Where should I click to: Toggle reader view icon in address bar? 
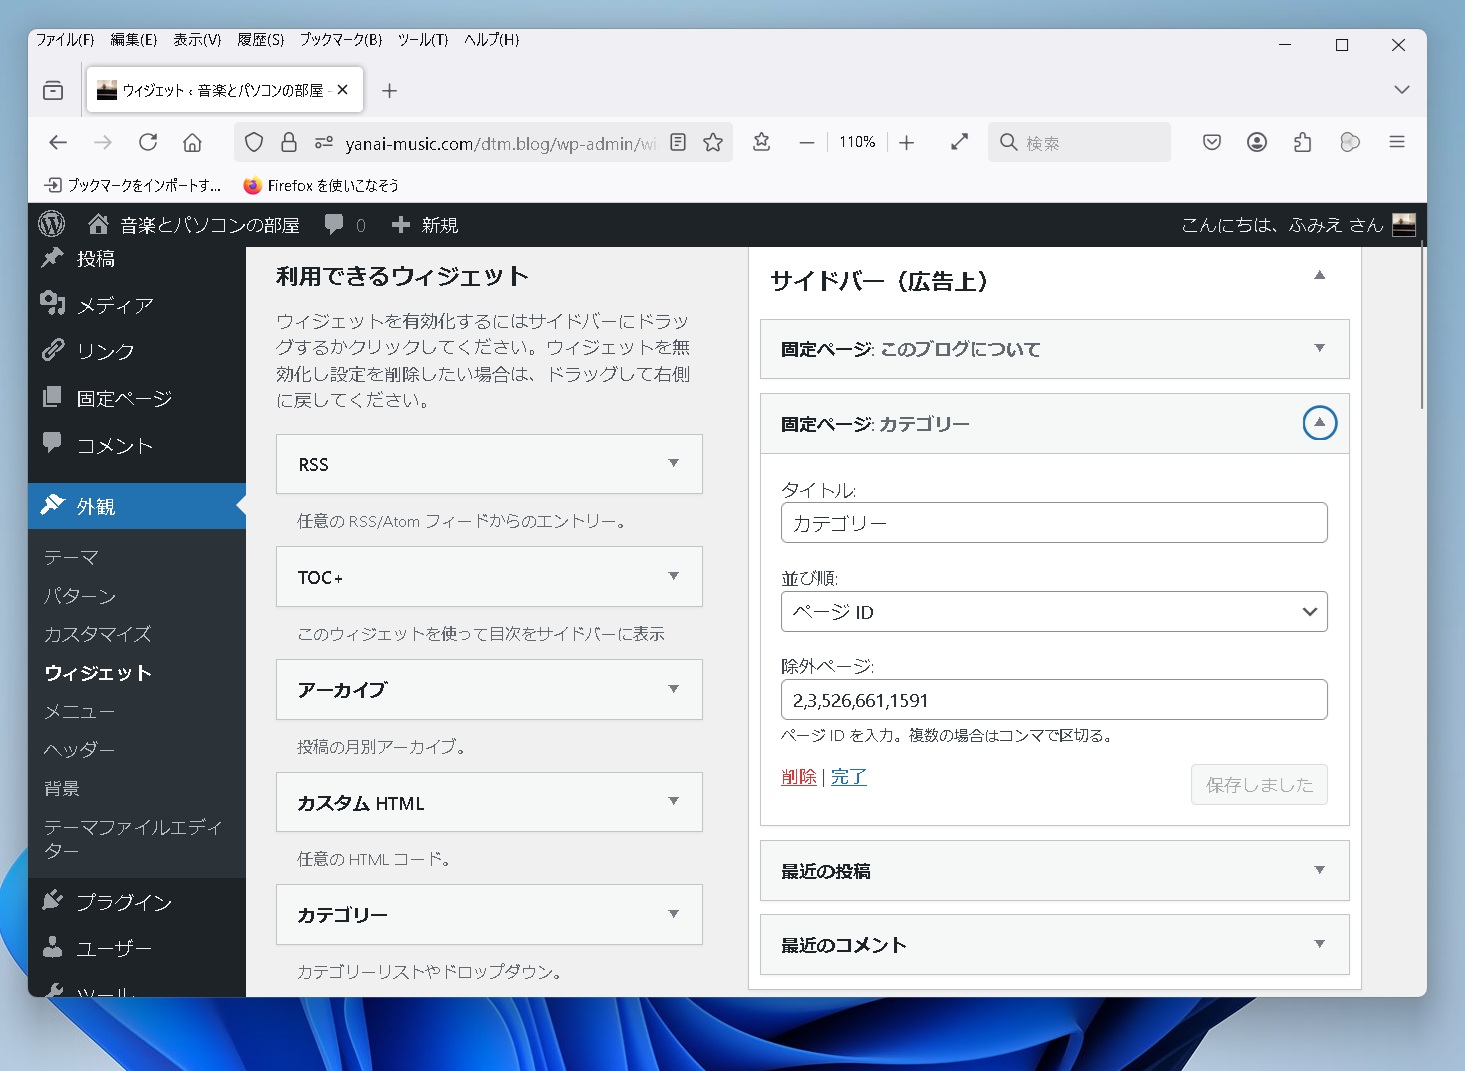678,142
